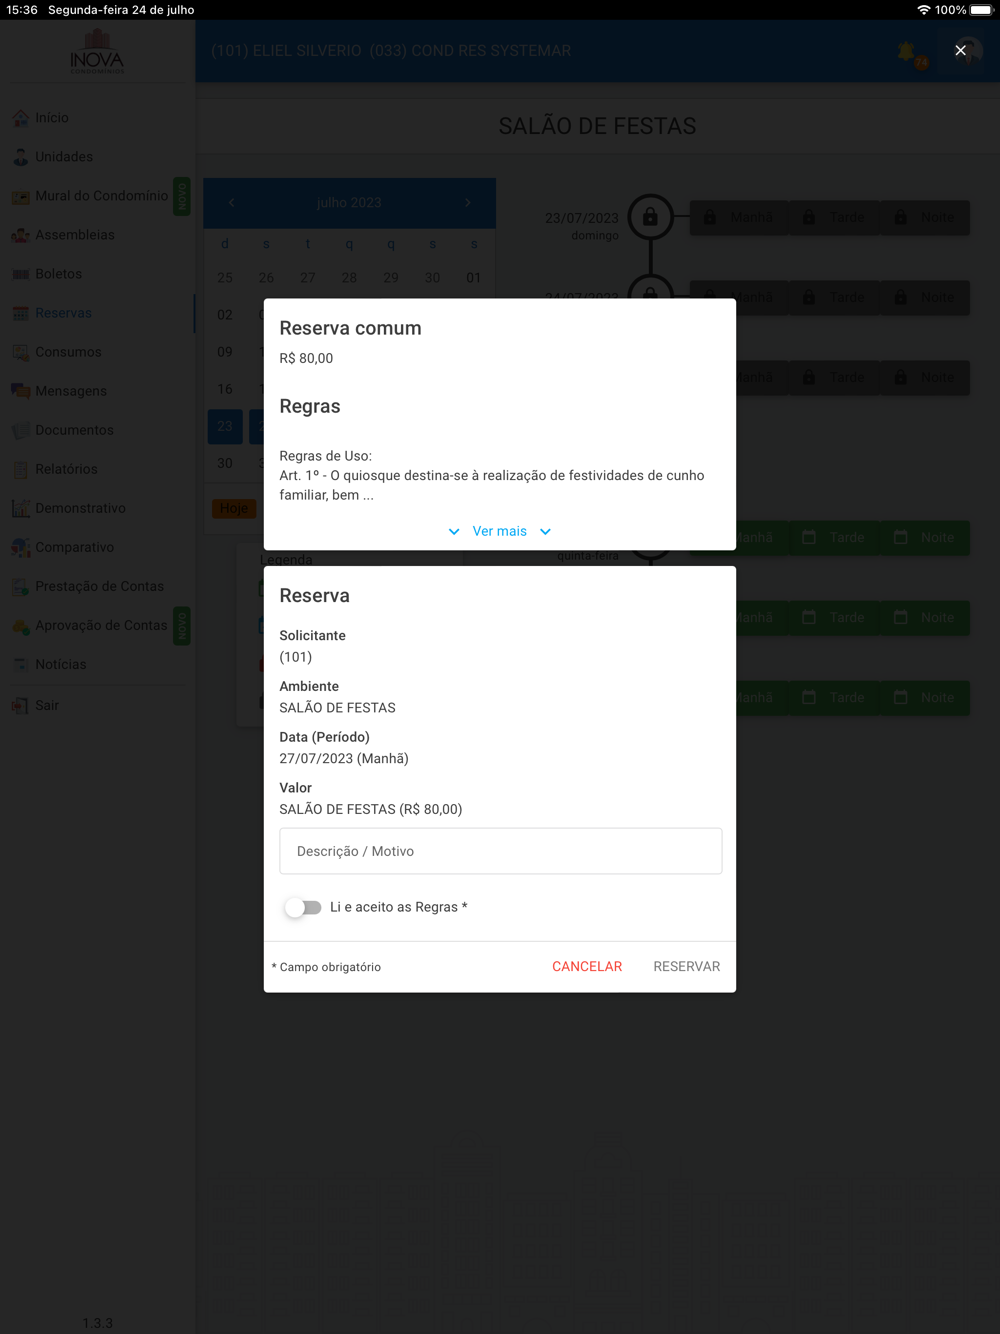Viewport: 1000px width, 1334px height.
Task: Toggle the Li e aceito as Regras switch
Action: click(x=303, y=907)
